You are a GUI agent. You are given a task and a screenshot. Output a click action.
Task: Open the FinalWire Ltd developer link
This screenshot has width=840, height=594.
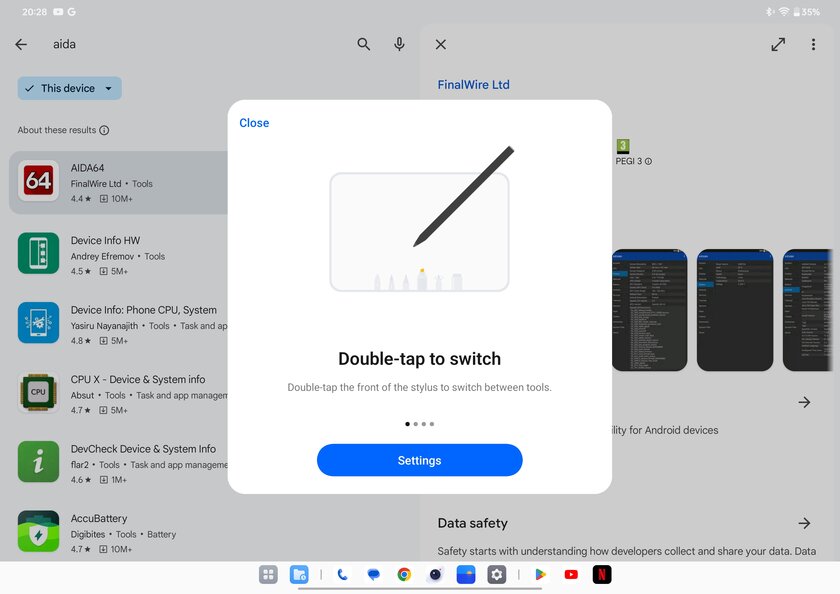tap(474, 85)
